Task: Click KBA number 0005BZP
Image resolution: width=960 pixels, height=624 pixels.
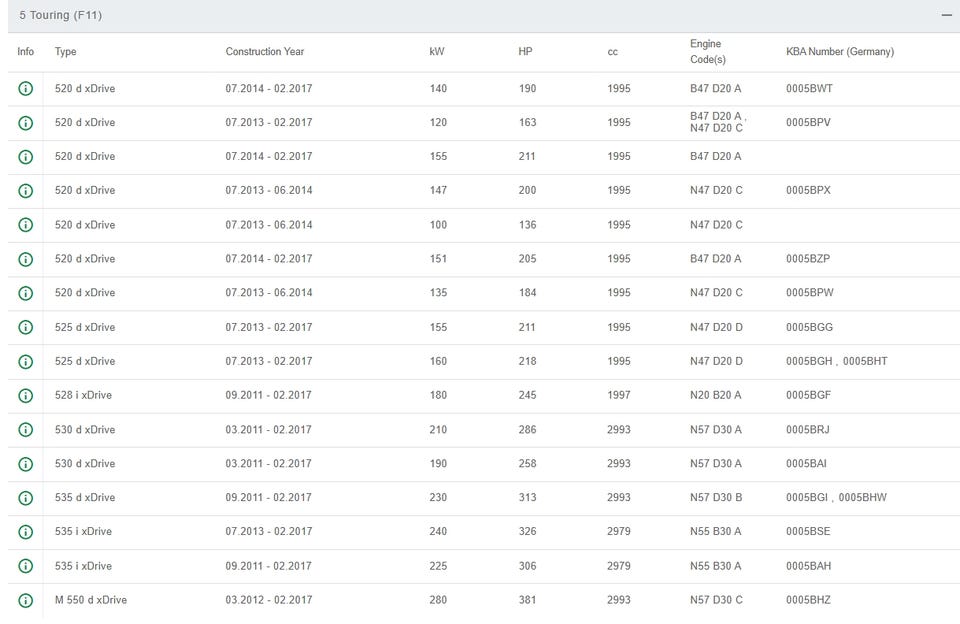Action: click(x=808, y=258)
